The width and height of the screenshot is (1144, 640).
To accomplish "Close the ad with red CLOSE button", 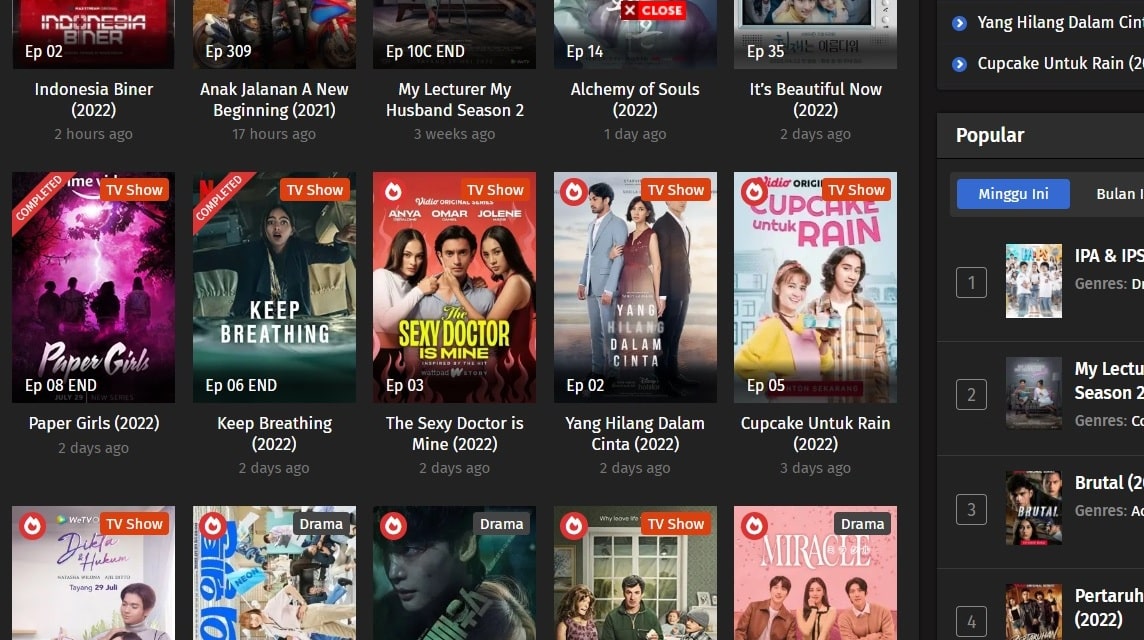I will coord(654,10).
